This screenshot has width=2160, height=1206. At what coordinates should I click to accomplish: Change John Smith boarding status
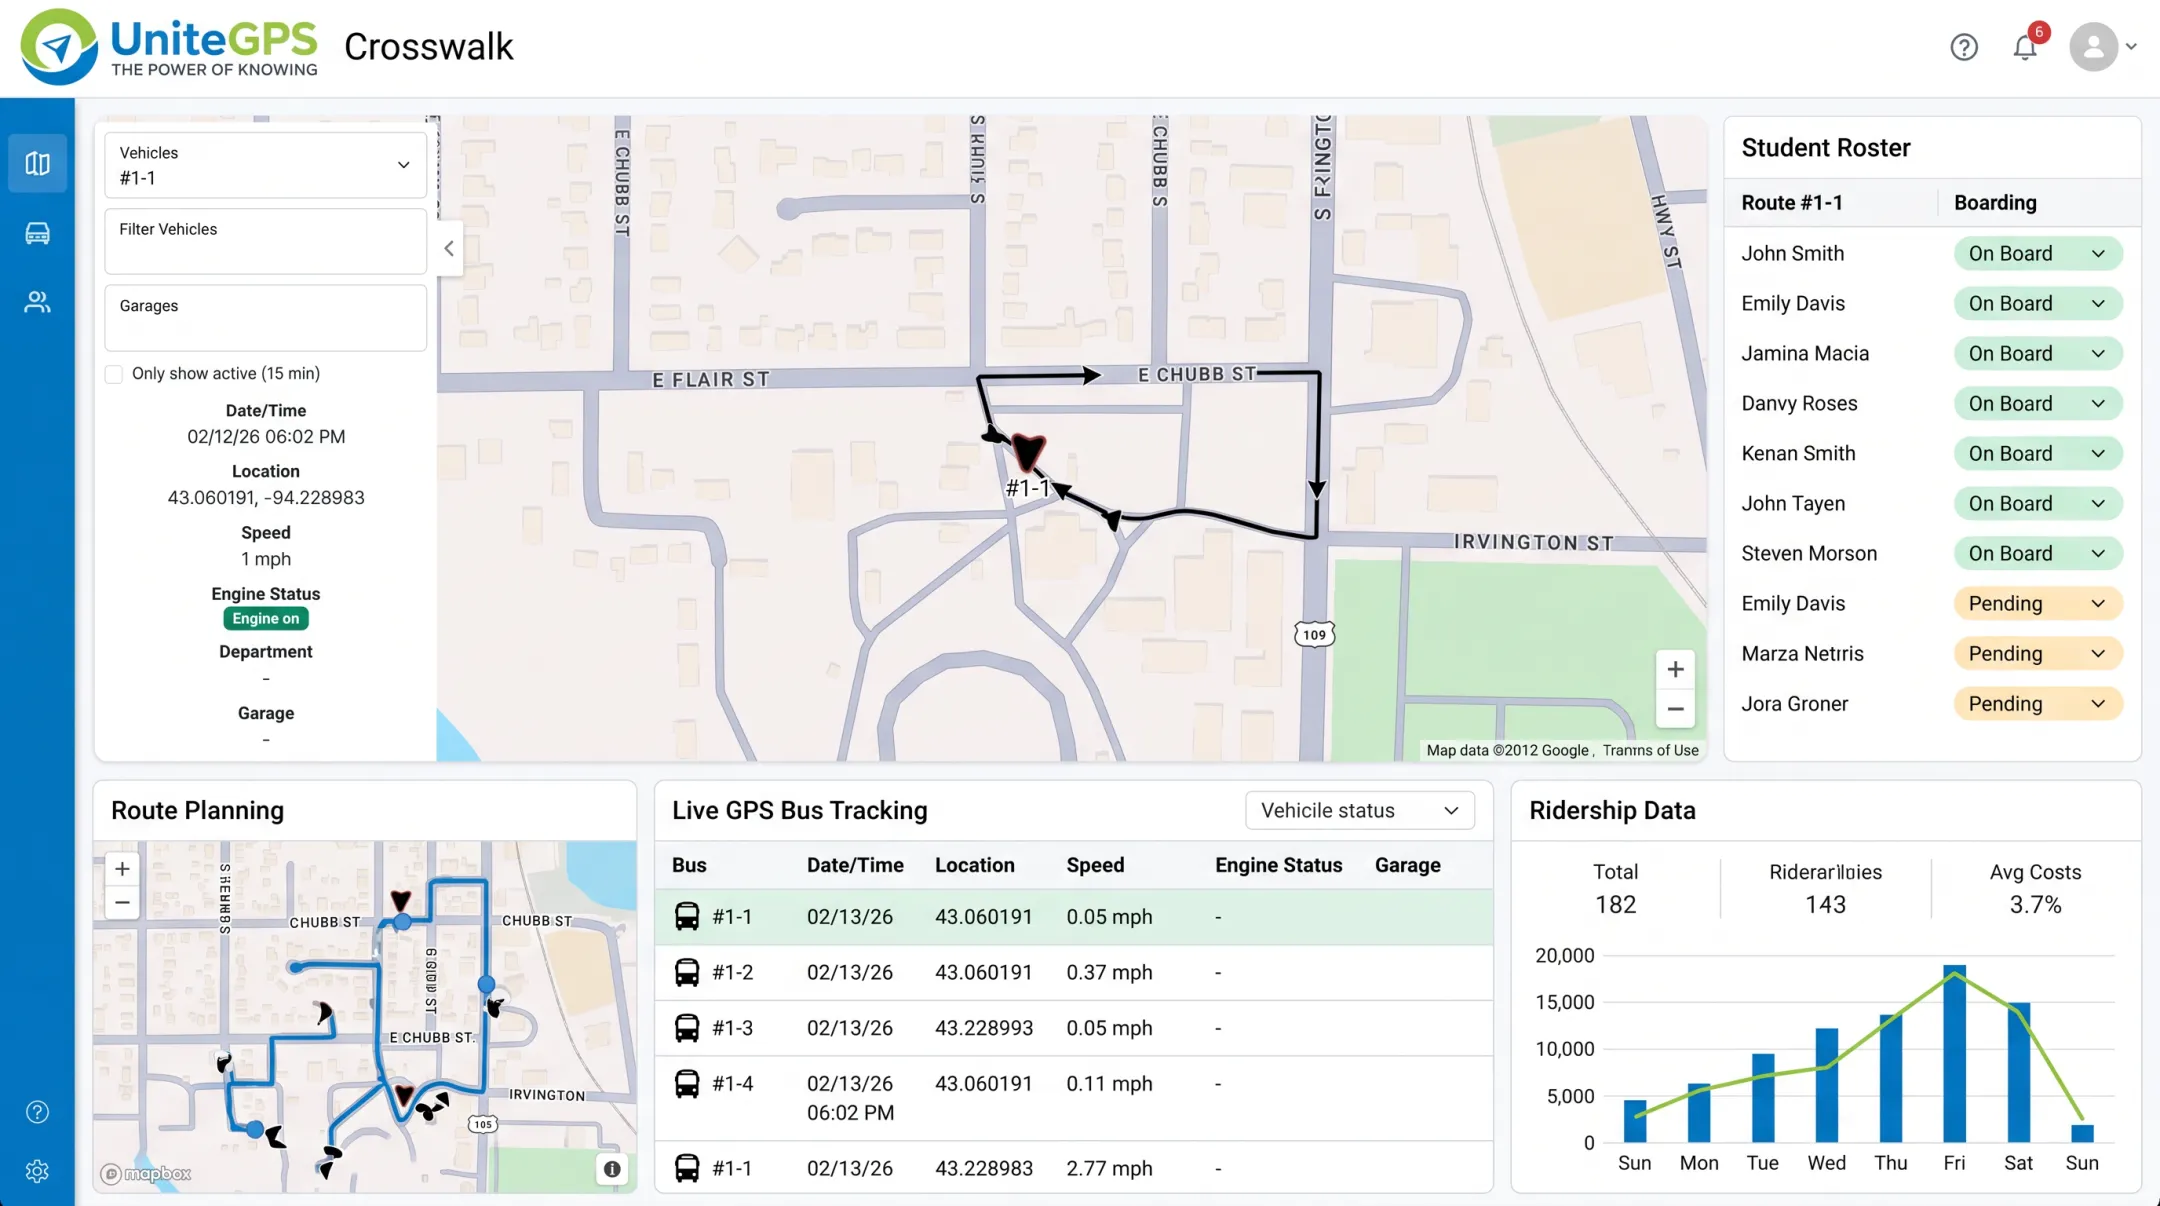(x=2037, y=253)
